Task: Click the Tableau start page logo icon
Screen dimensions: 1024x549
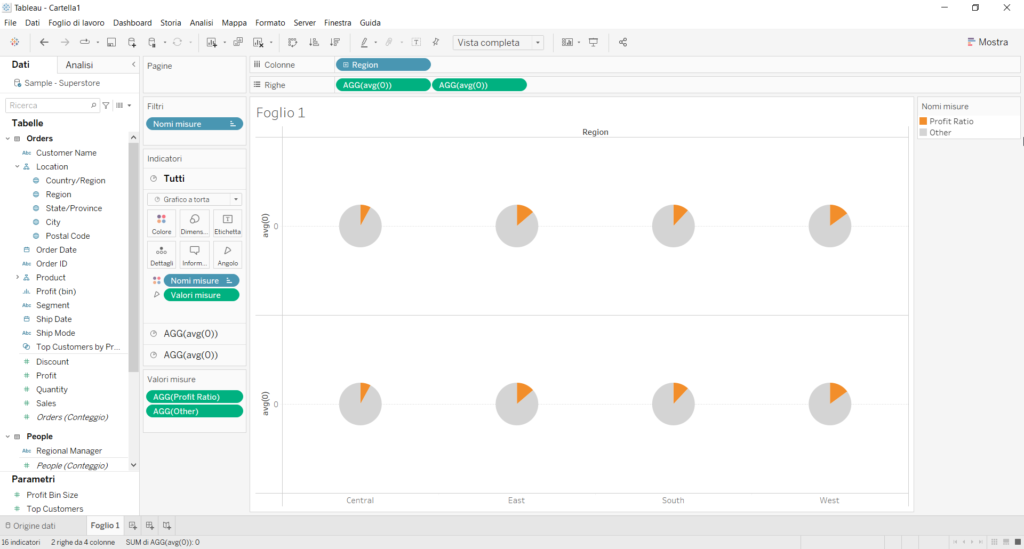Action: (x=14, y=42)
